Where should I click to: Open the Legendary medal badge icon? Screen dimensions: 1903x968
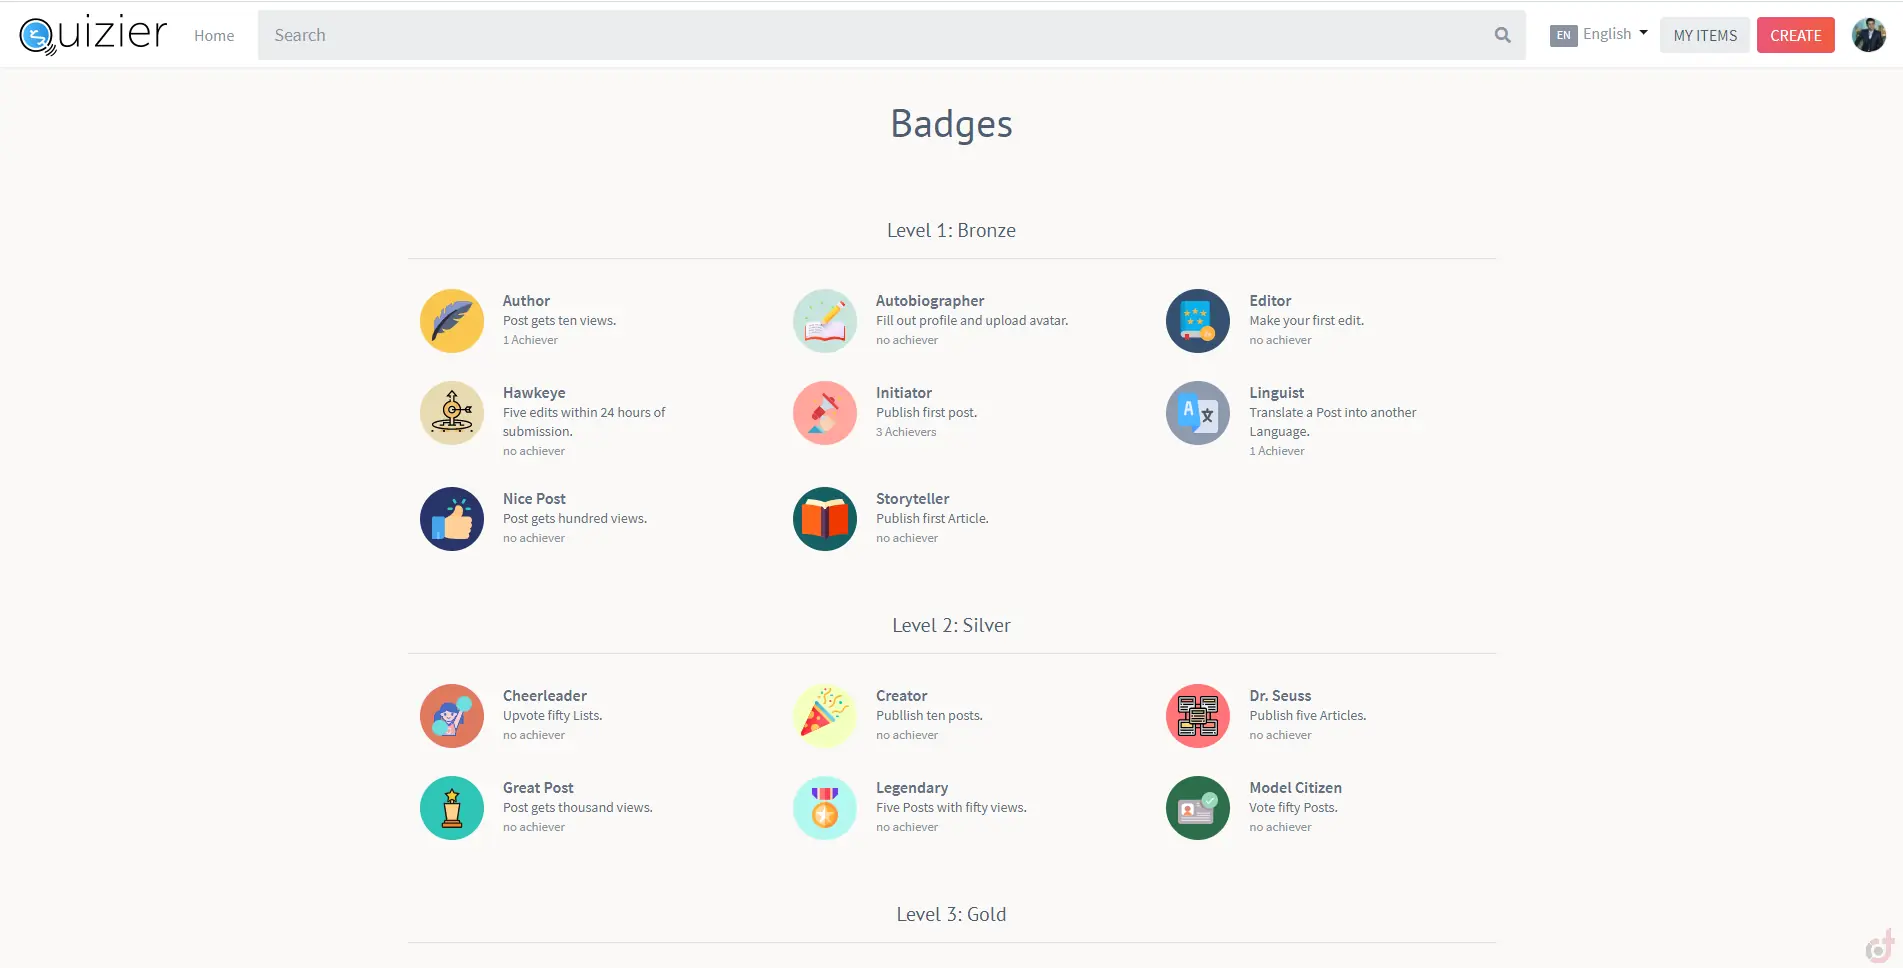[825, 808]
